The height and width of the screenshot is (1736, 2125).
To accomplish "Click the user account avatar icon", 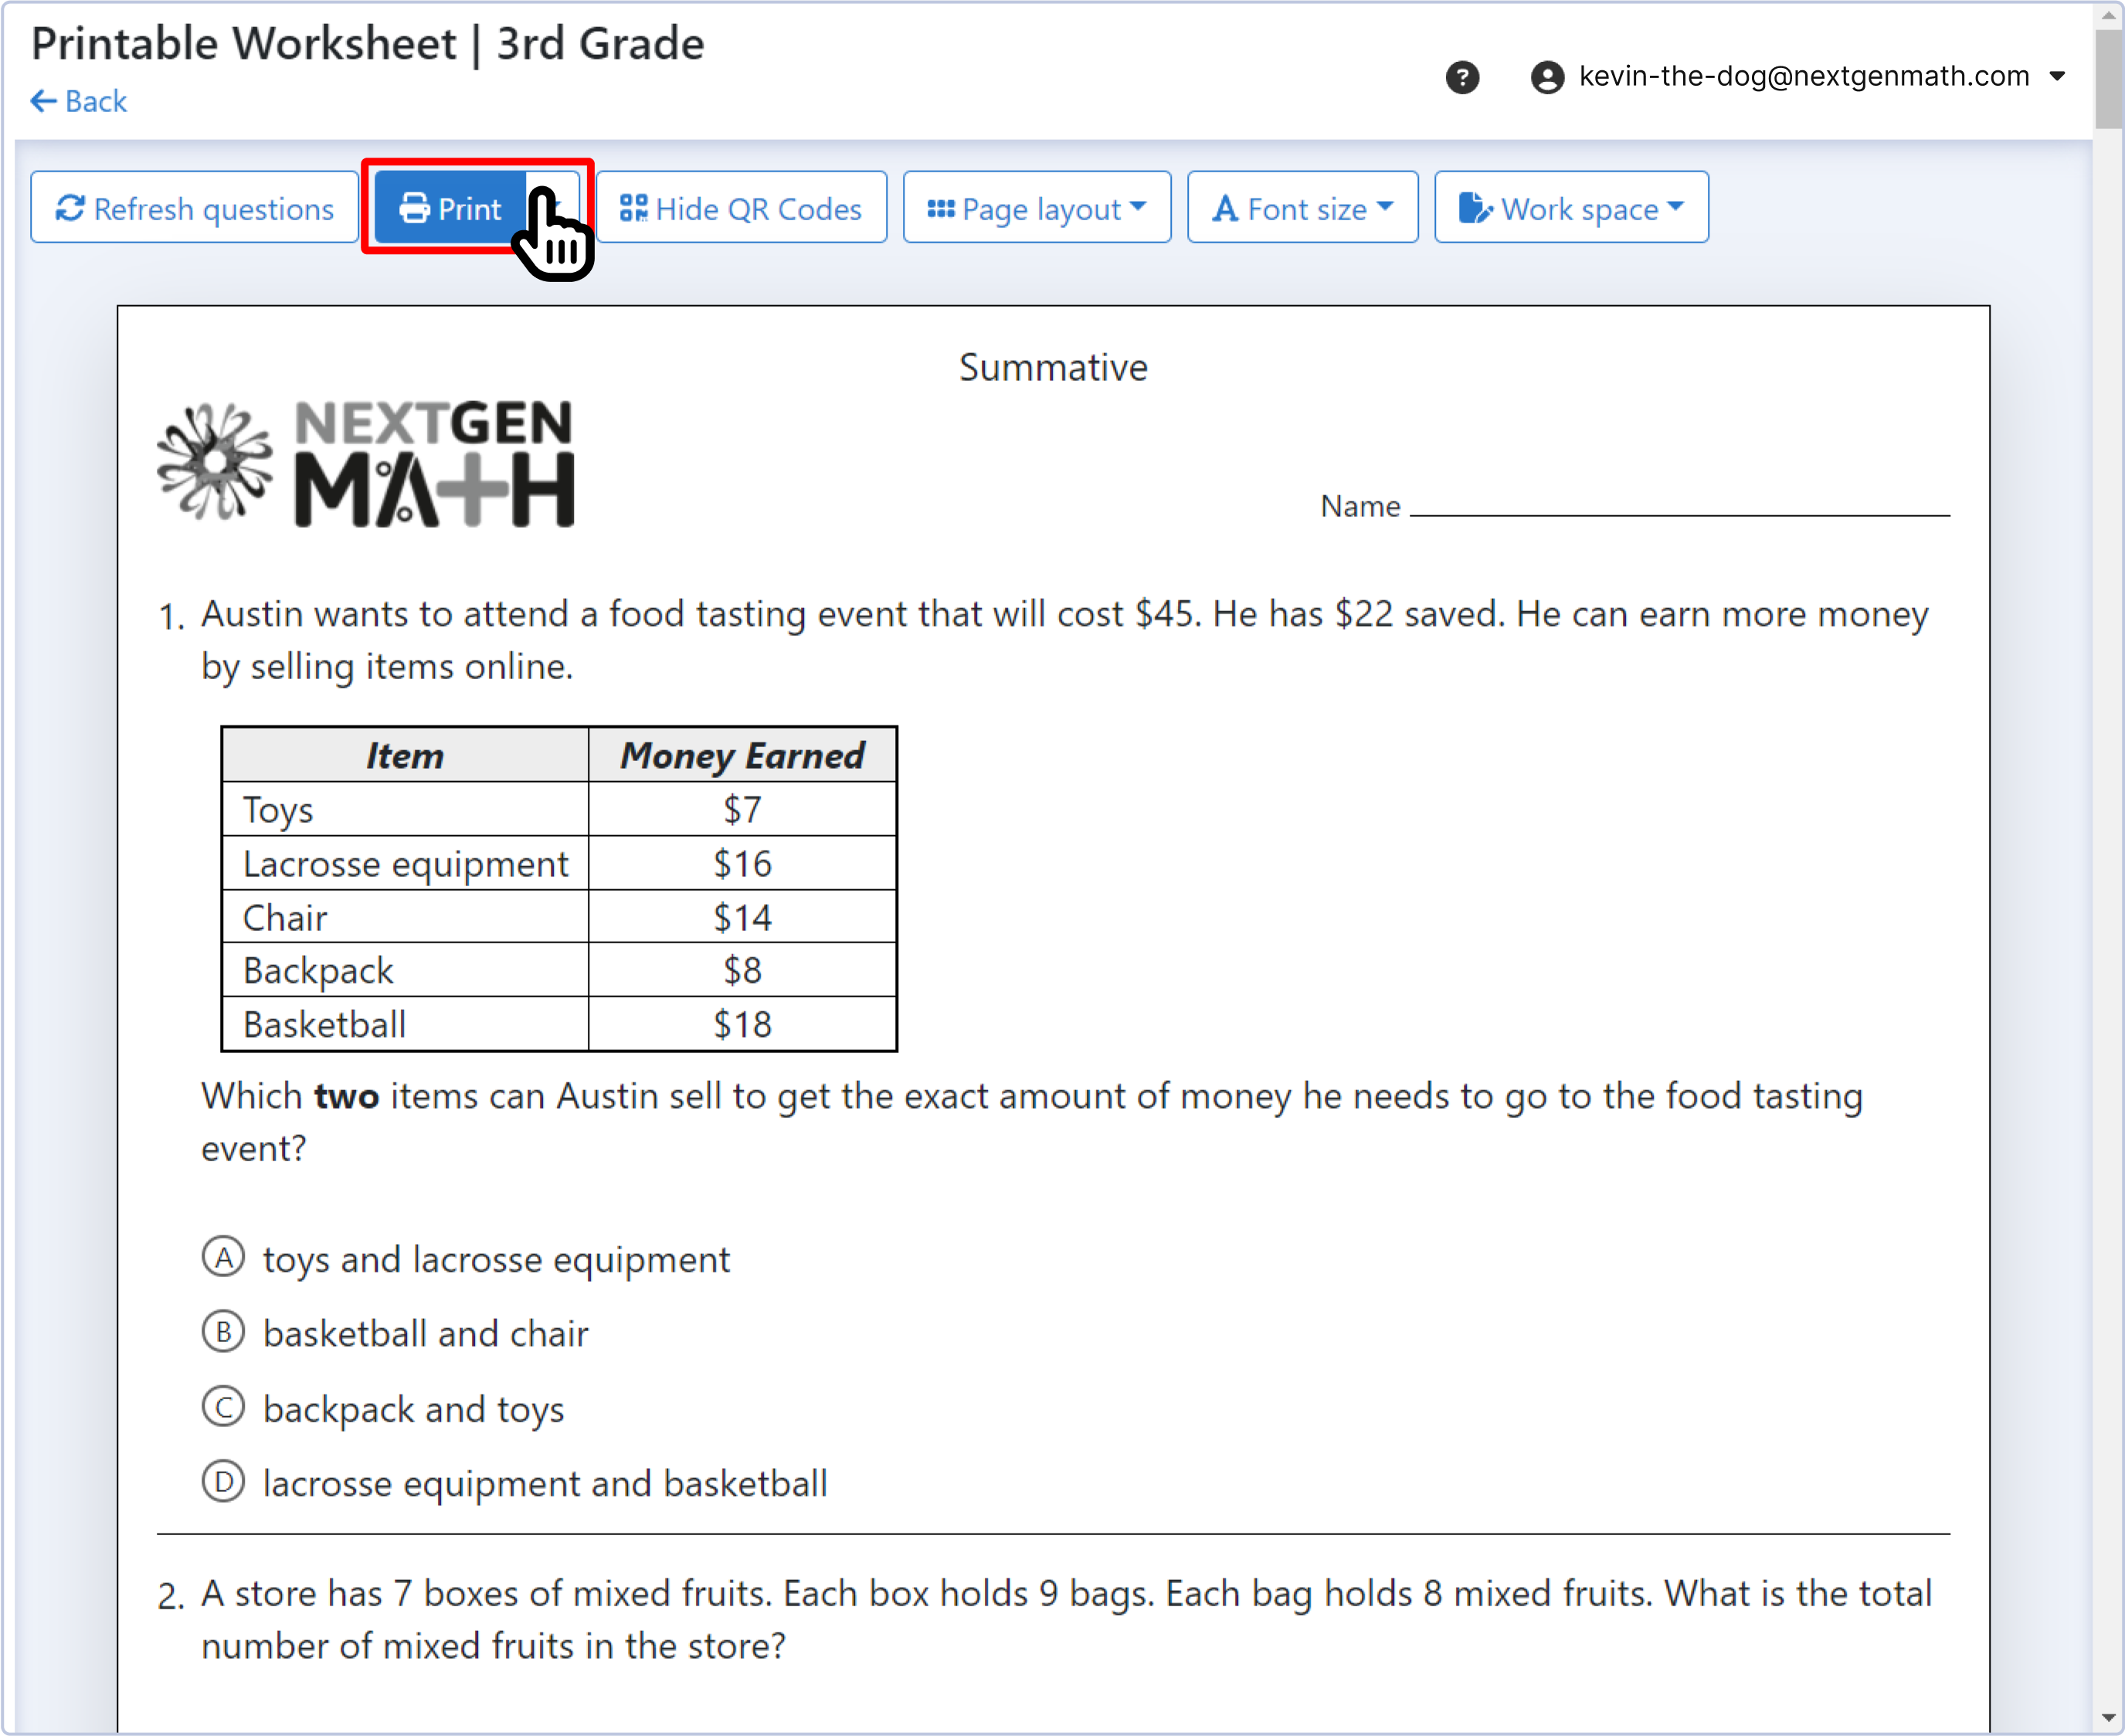I will click(1547, 77).
